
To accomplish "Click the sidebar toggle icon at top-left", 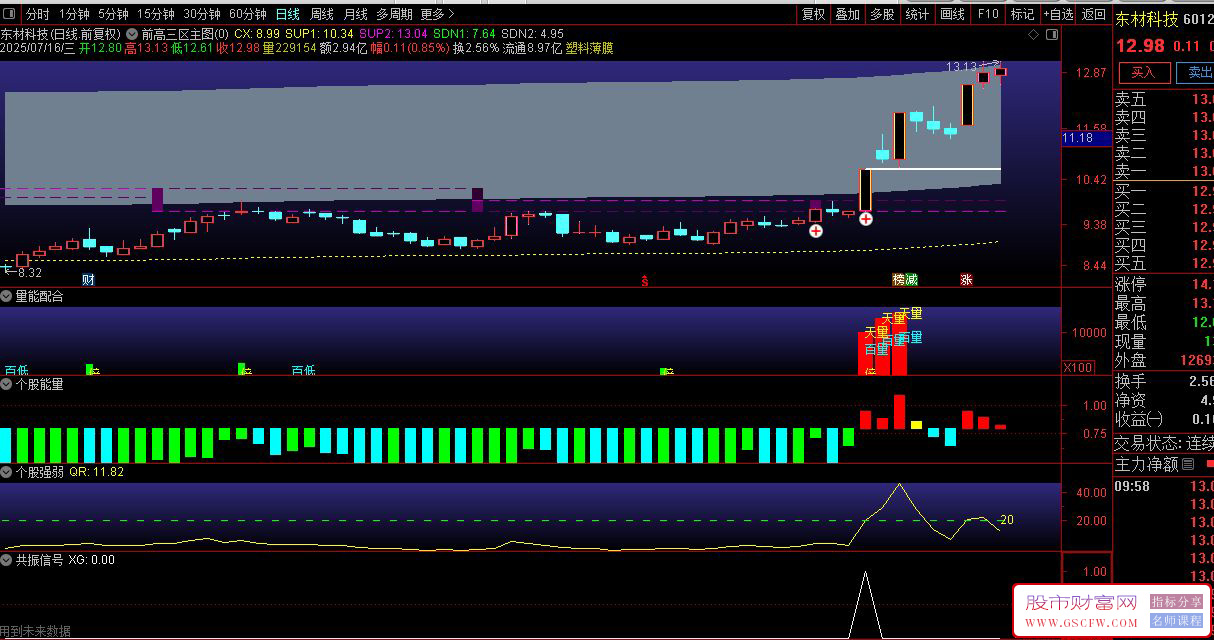I will tap(9, 14).
